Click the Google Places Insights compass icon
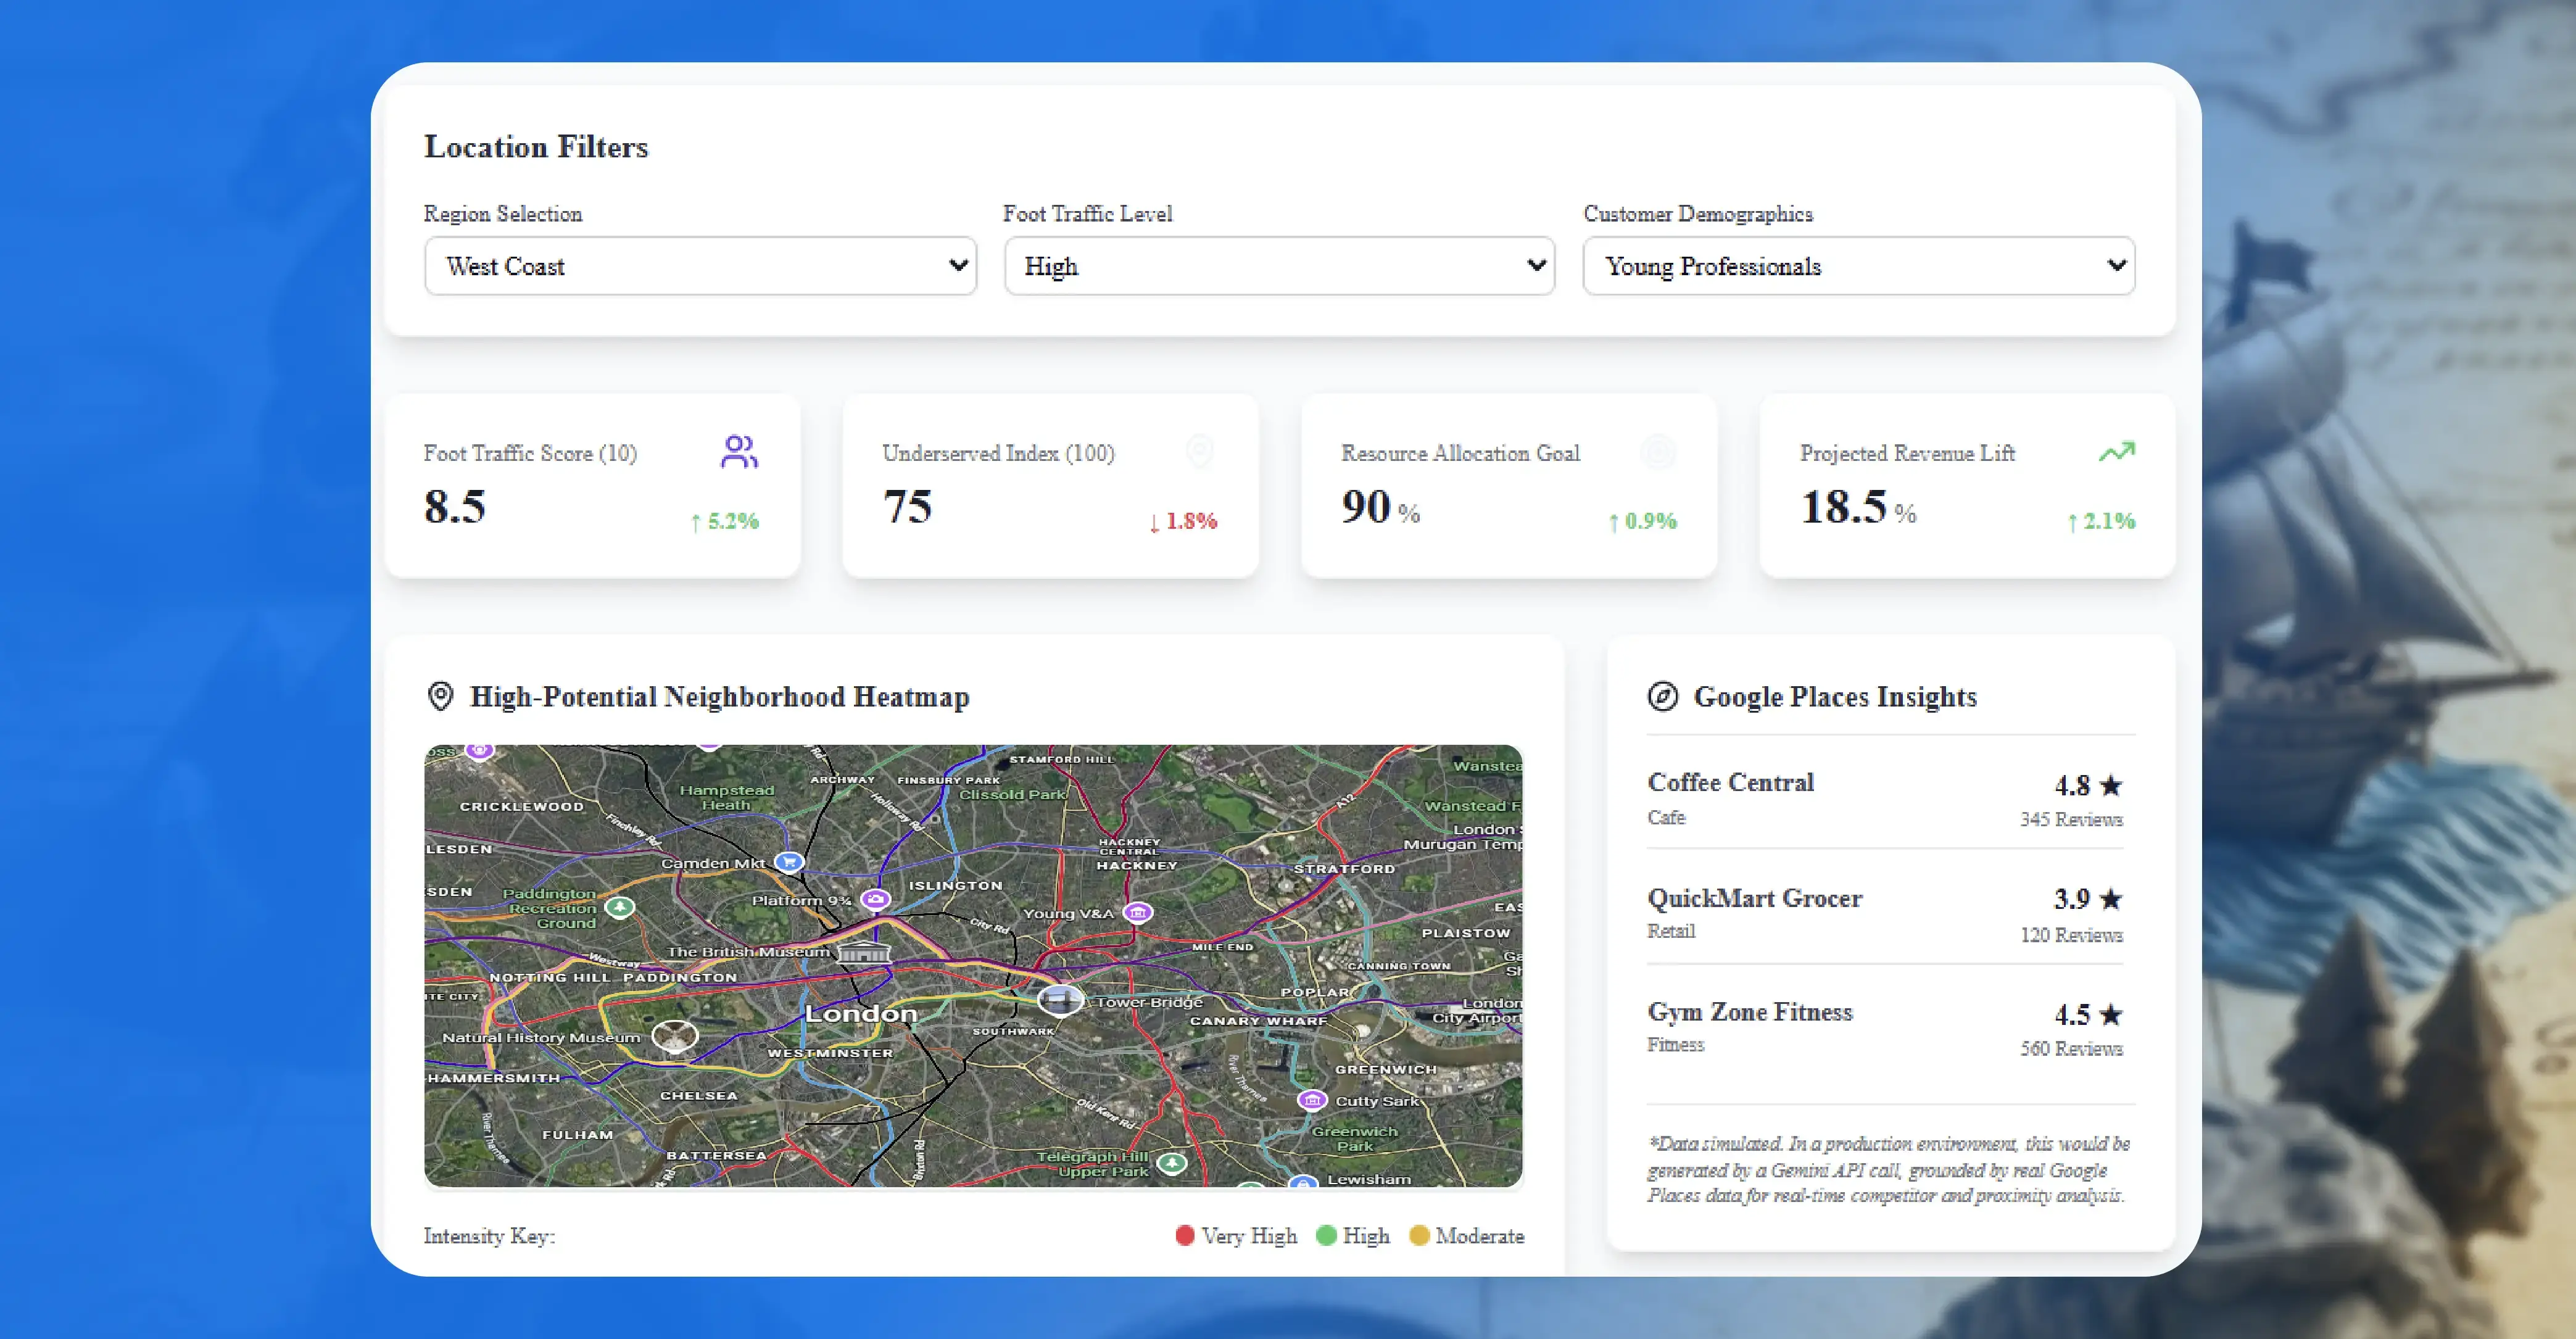 1662,696
